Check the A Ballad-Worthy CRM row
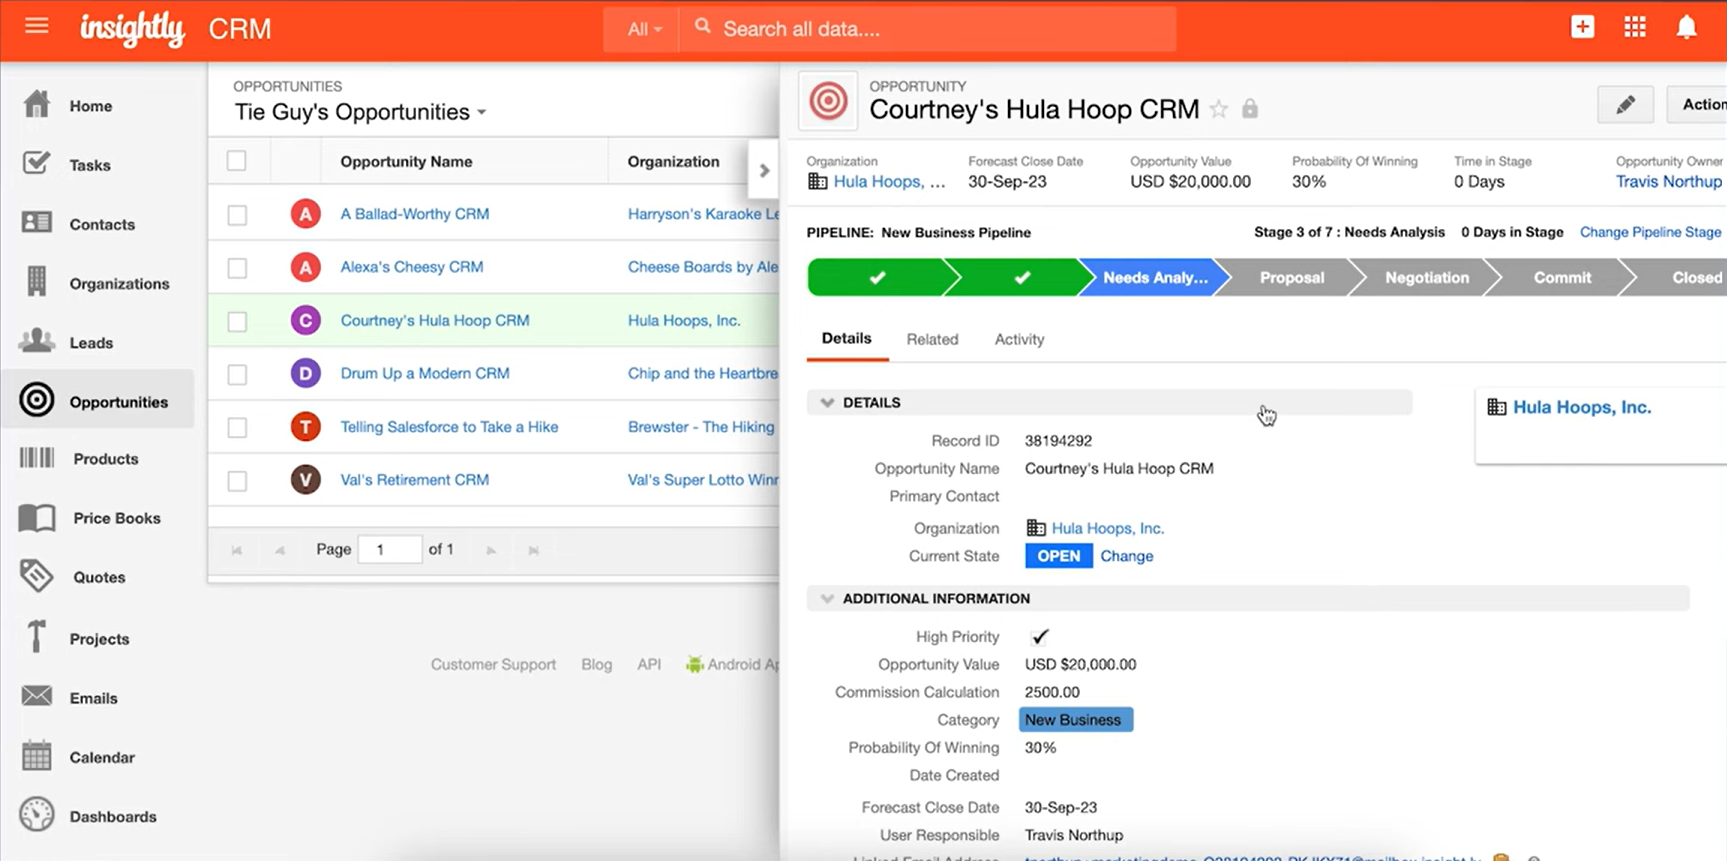This screenshot has width=1727, height=861. pos(237,214)
